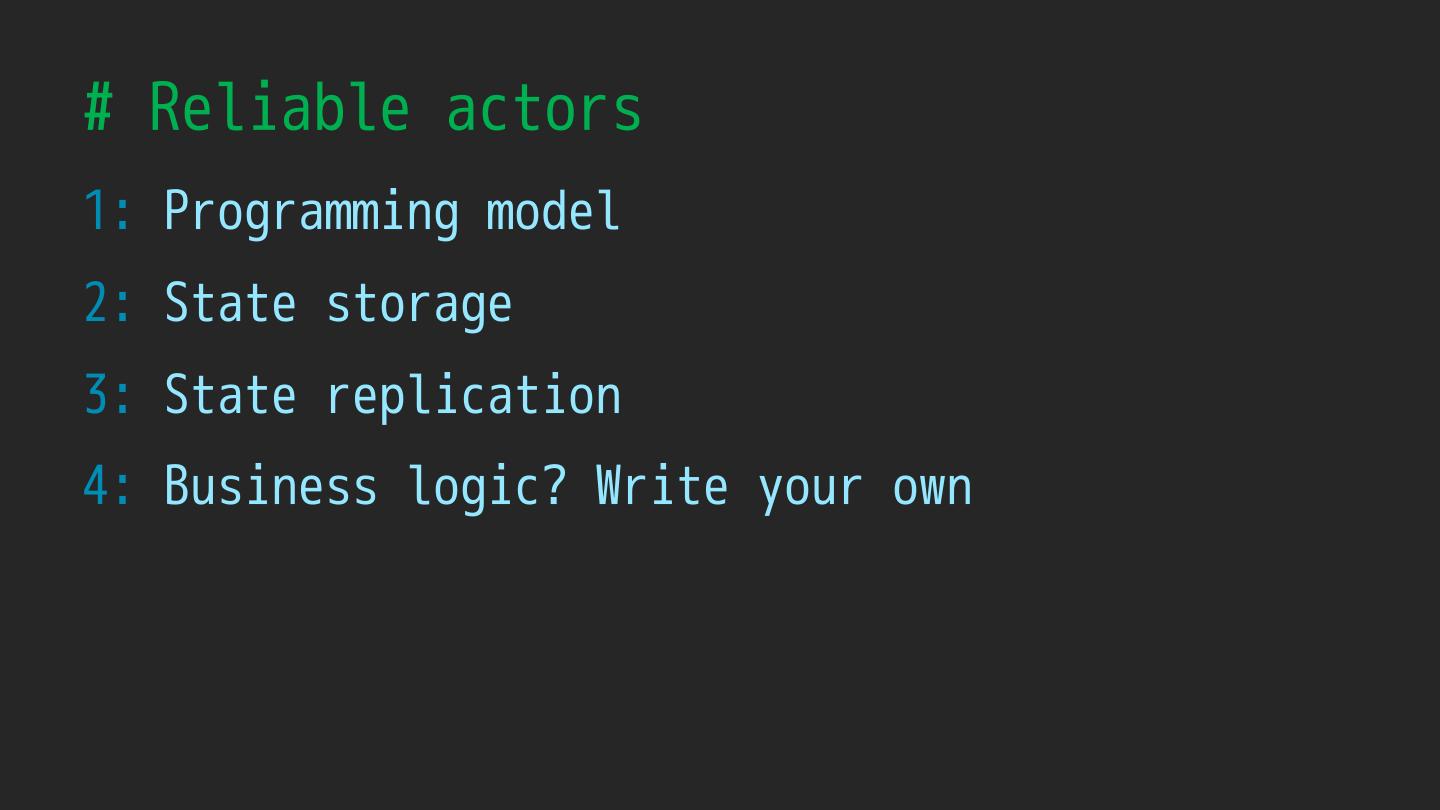Click the word "storage"
The height and width of the screenshot is (810, 1440).
(418, 303)
